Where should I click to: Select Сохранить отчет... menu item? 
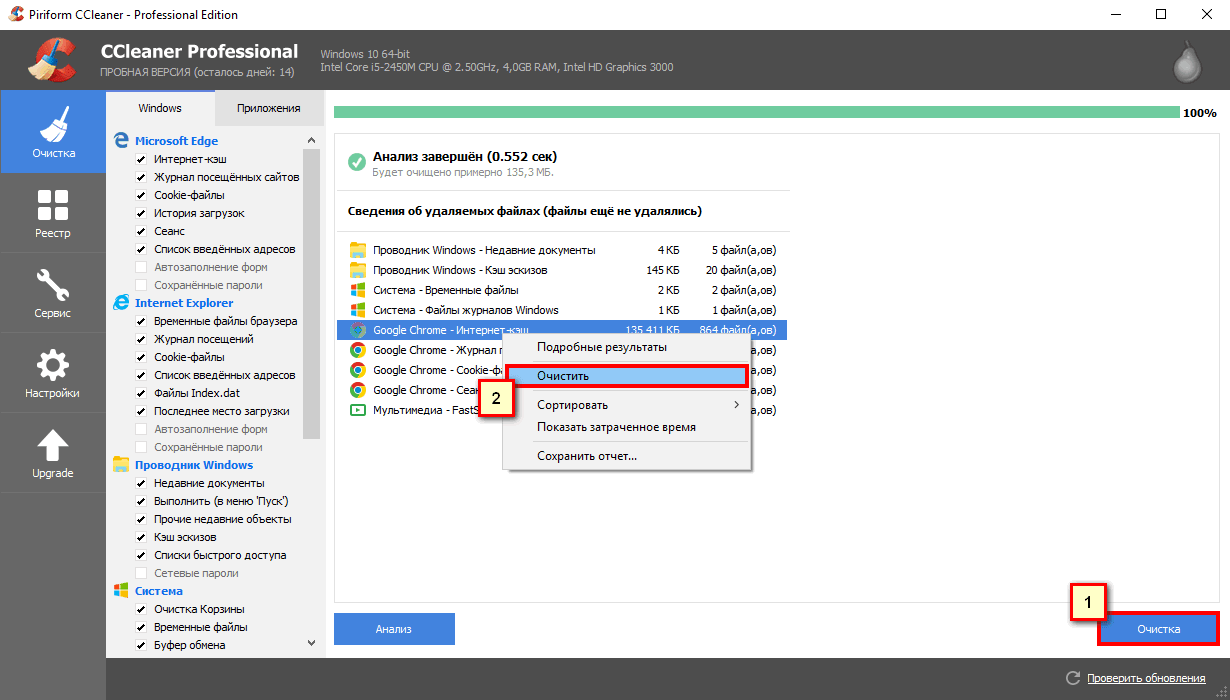629,456
